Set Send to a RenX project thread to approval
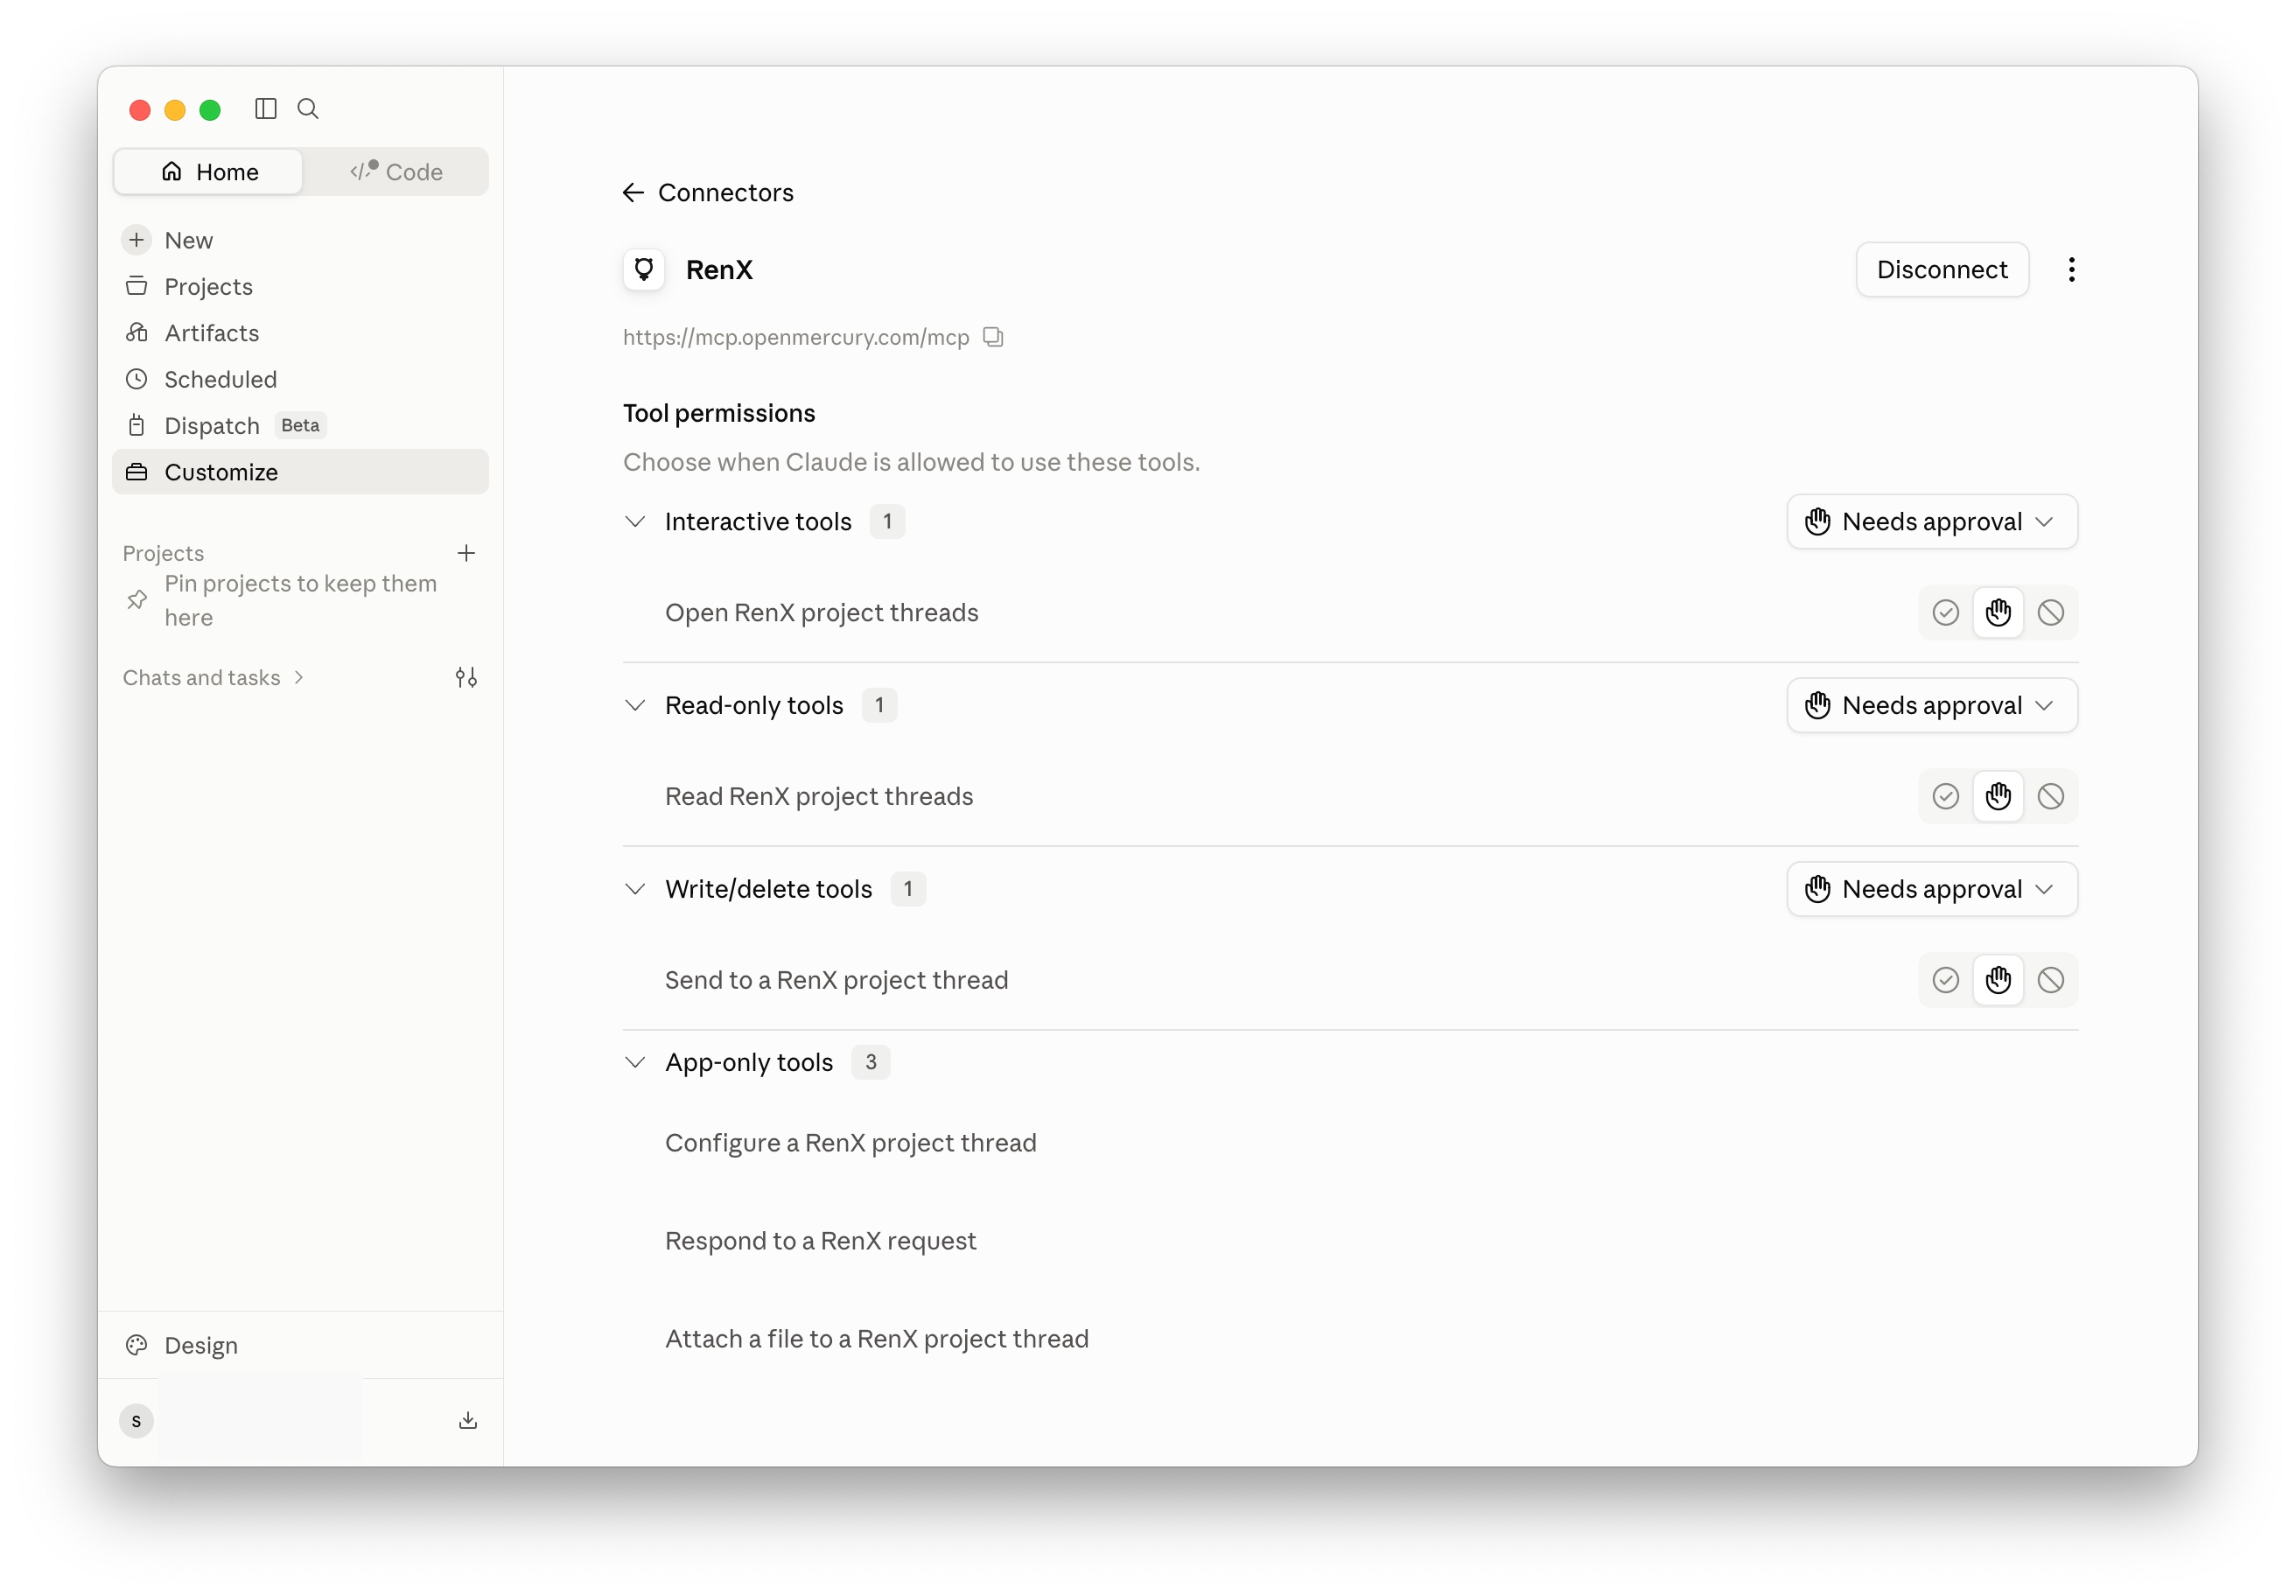This screenshot has height=1596, width=2296. point(1998,981)
